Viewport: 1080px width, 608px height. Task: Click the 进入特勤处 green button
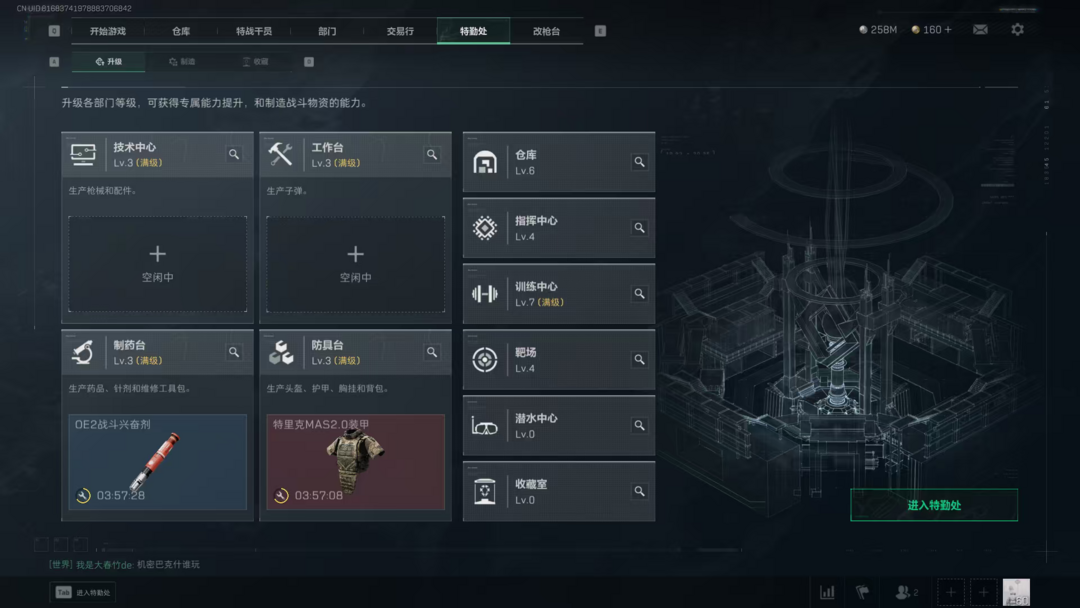[934, 505]
